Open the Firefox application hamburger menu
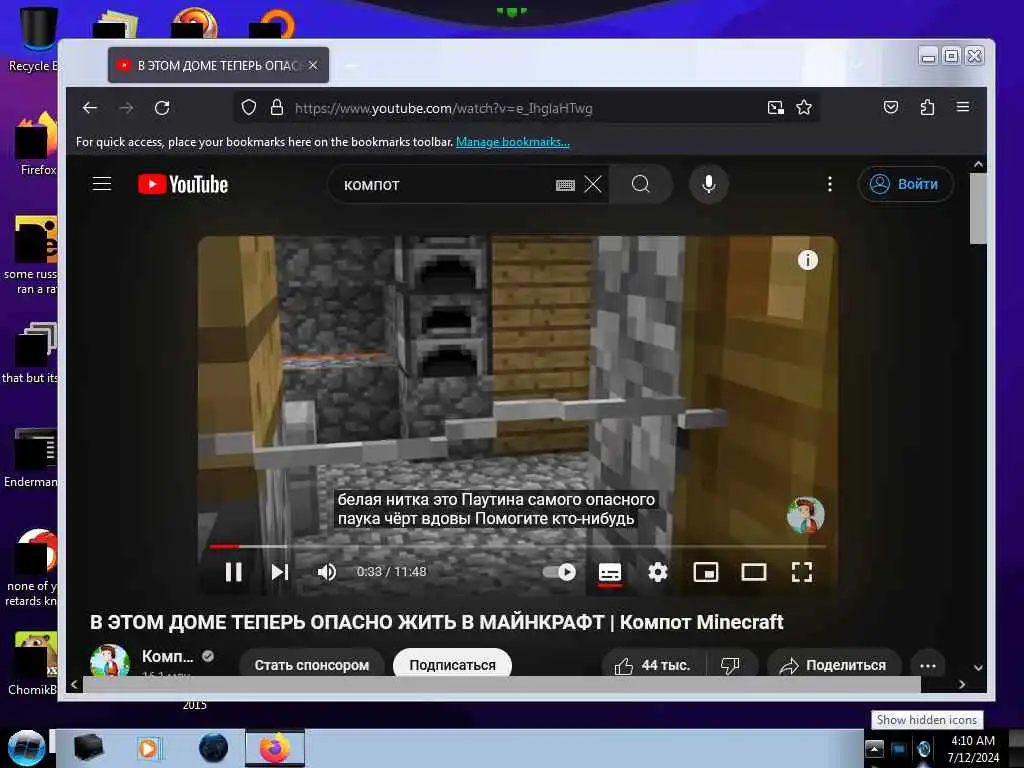The height and width of the screenshot is (768, 1024). coord(963,107)
